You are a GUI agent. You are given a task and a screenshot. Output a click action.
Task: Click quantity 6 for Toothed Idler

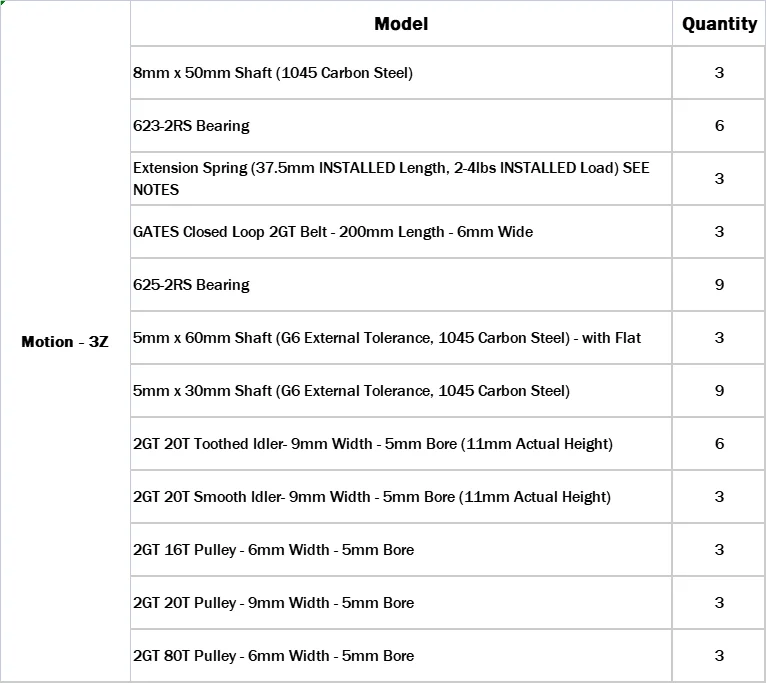point(719,444)
